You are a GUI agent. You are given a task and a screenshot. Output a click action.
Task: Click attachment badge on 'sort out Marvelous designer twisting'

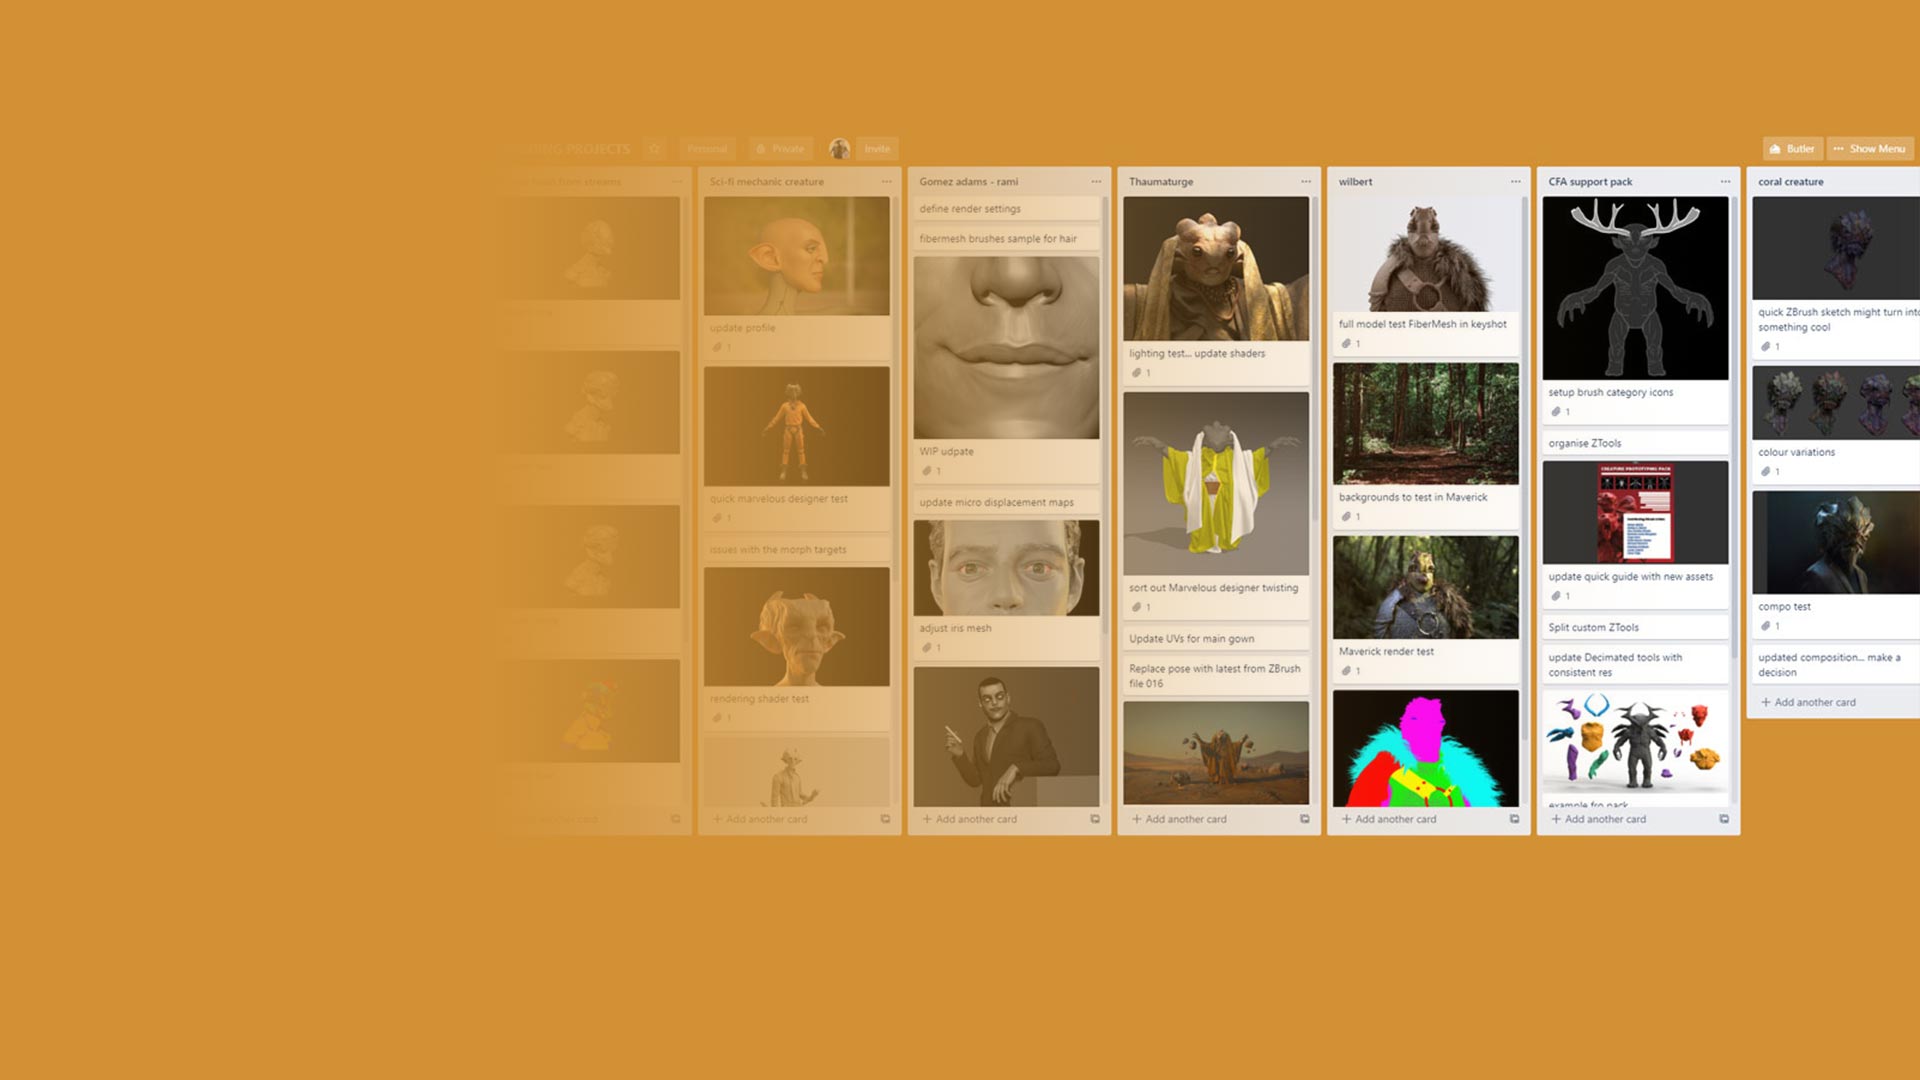[x=1141, y=607]
